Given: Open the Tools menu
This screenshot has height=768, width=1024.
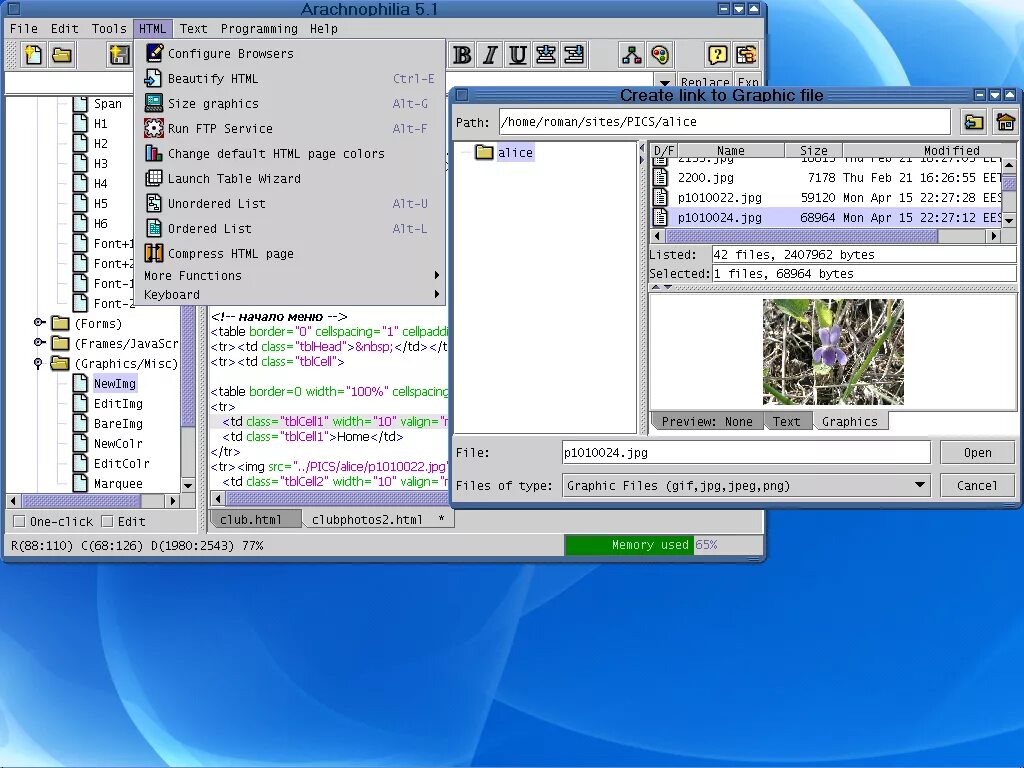Looking at the screenshot, I should [109, 29].
